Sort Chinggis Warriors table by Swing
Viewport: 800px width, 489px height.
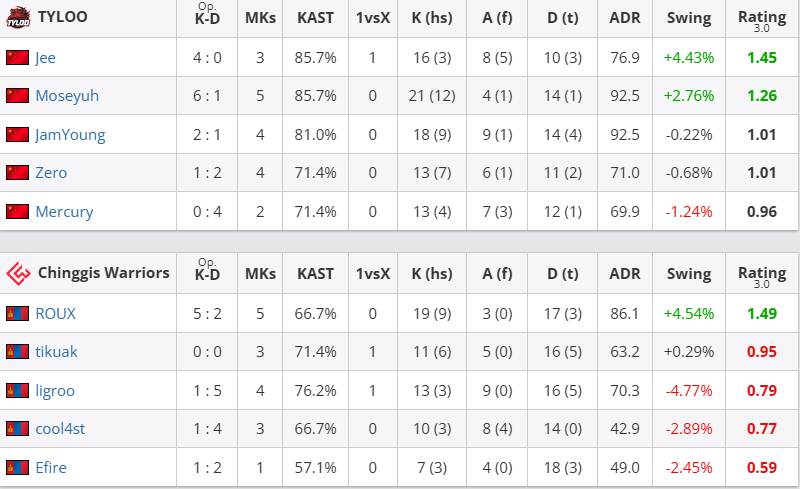click(x=689, y=273)
